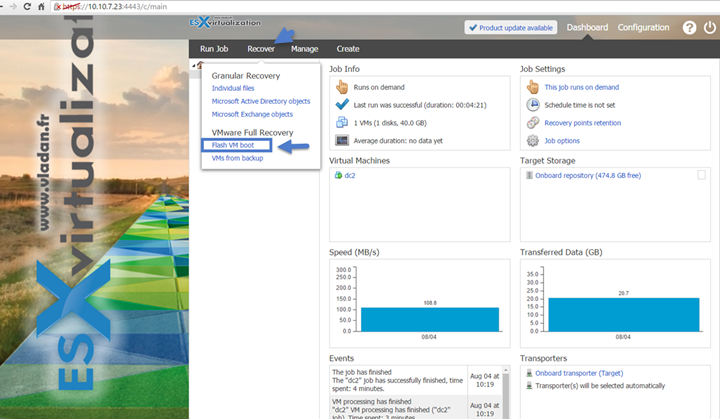The height and width of the screenshot is (419, 720).
Task: Choose VMs from backup option
Action: (x=237, y=158)
